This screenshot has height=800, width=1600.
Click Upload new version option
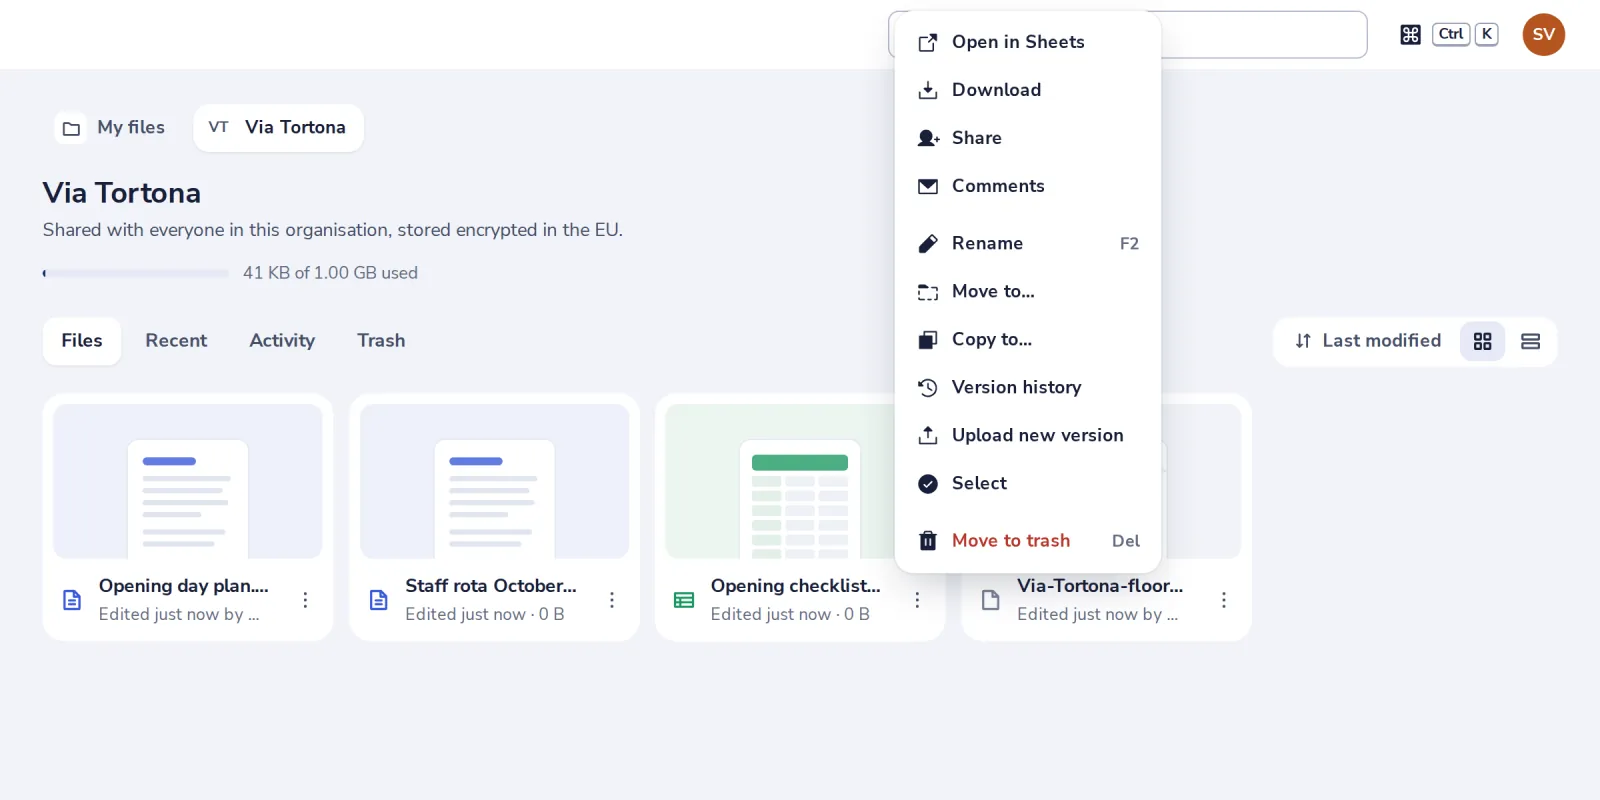[1028, 436]
